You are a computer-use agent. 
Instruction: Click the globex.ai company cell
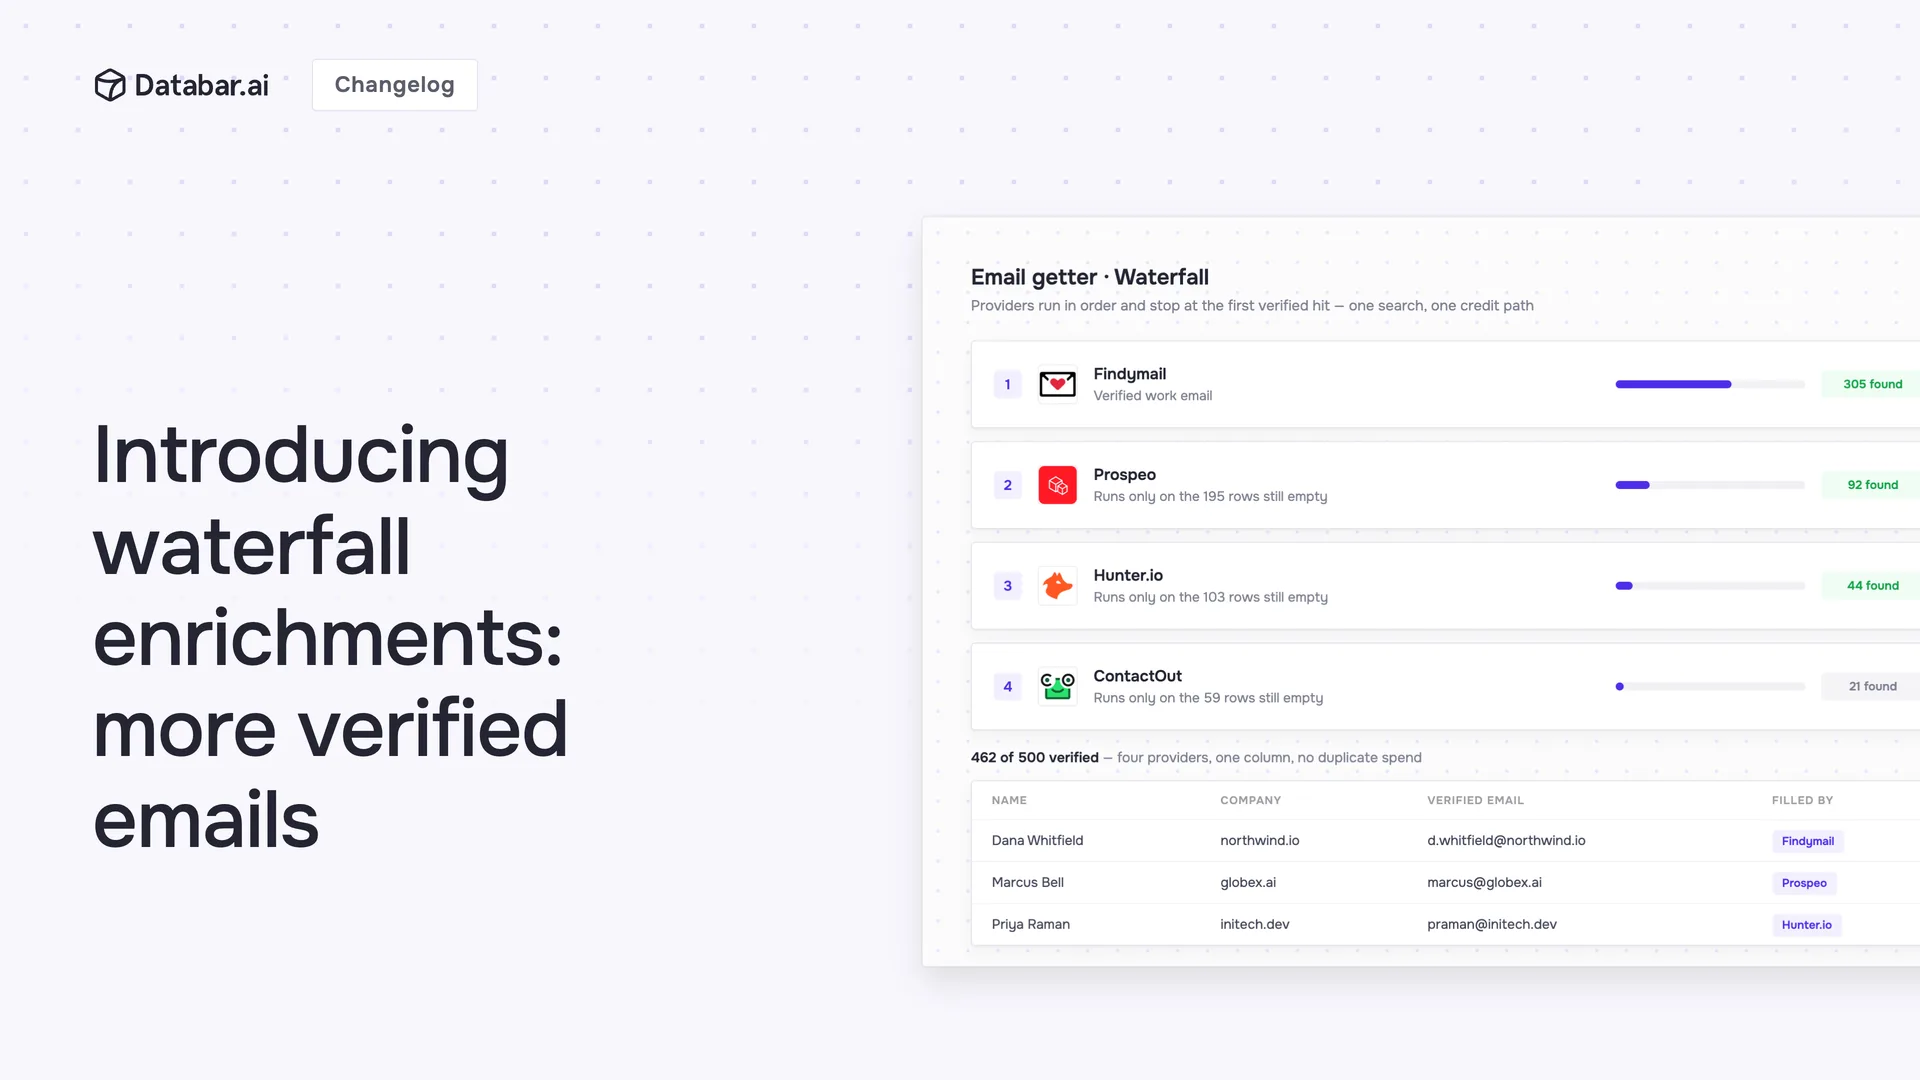1247,882
